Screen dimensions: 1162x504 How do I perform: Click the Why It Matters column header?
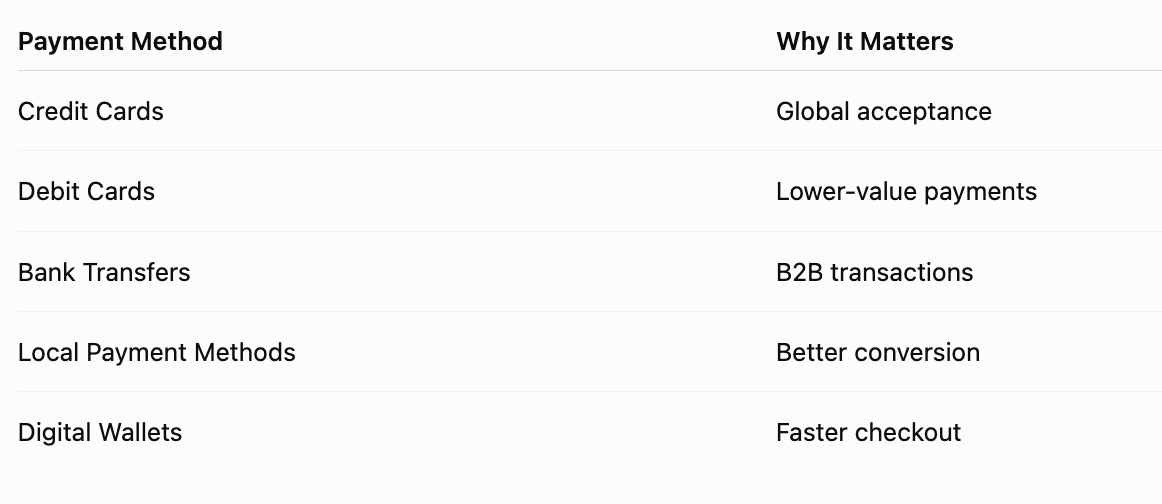pyautogui.click(x=865, y=42)
